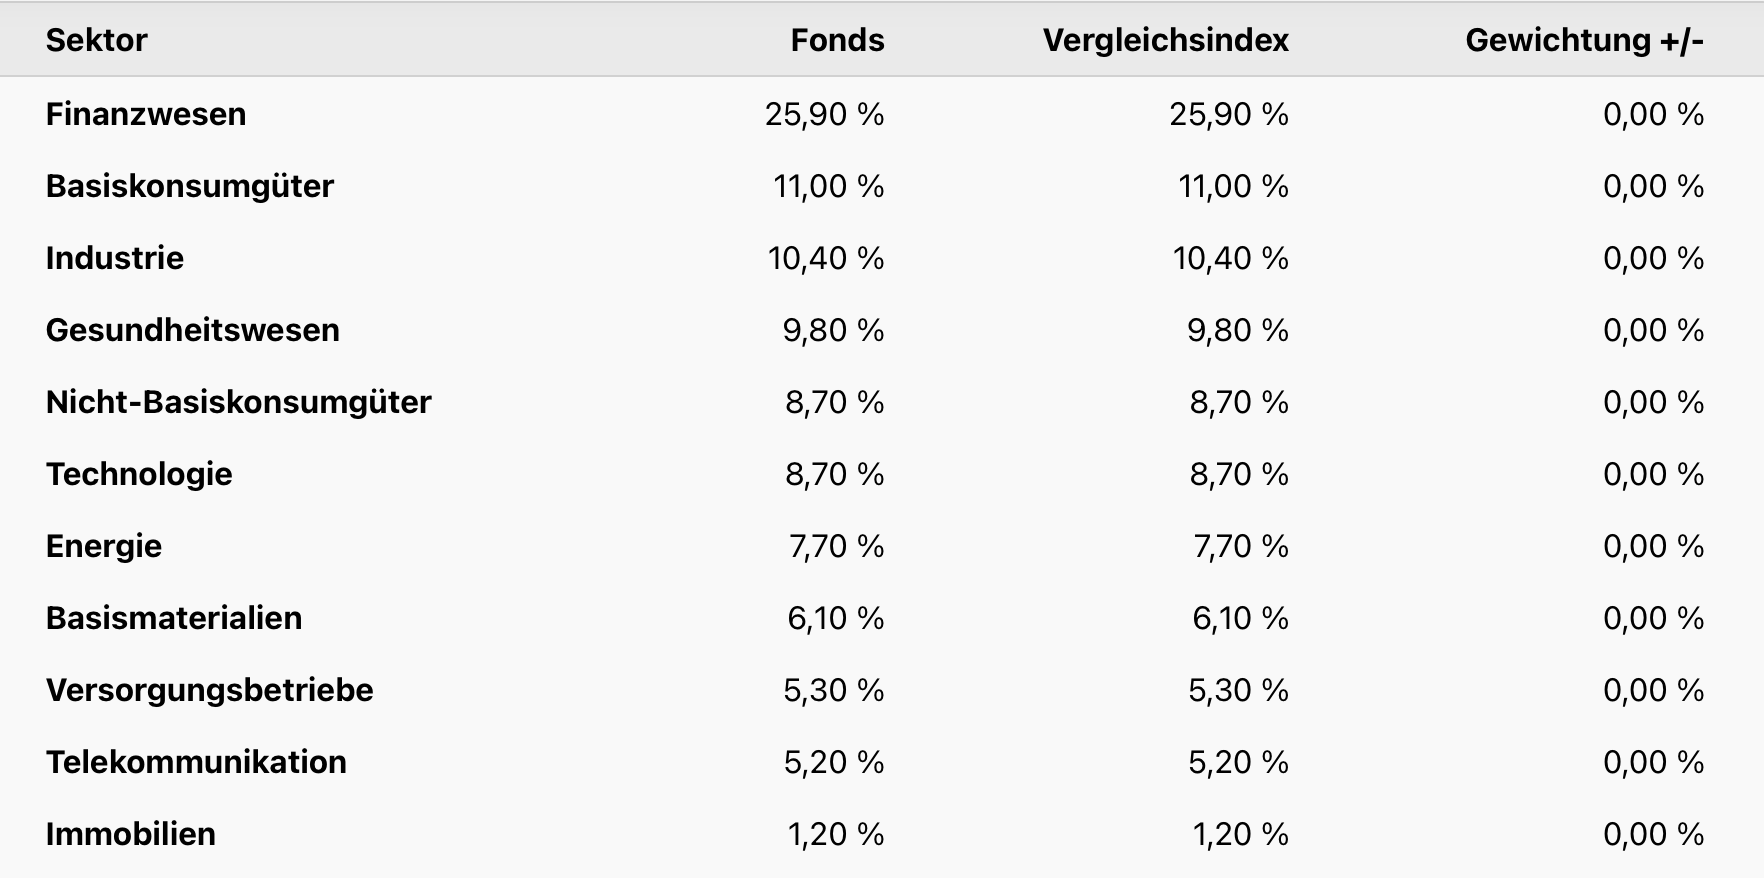
Task: Select the Finanzwesen sector row label
Action: pyautogui.click(x=146, y=114)
